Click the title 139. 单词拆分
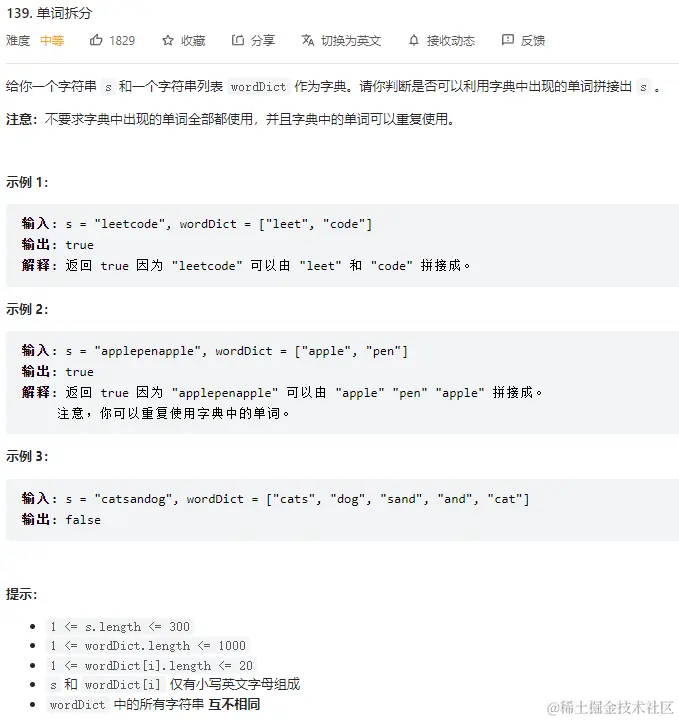Image resolution: width=679 pixels, height=721 pixels. (49, 13)
